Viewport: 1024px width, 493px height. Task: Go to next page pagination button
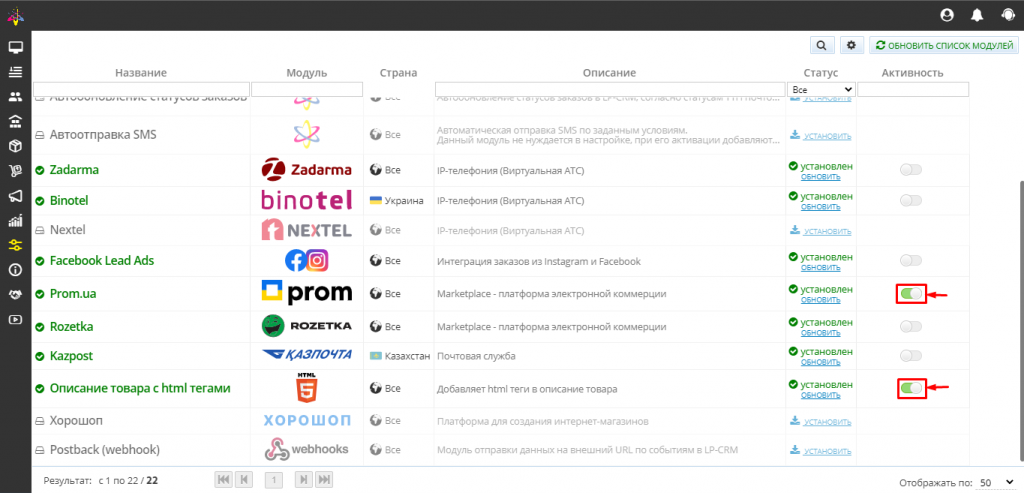304,480
